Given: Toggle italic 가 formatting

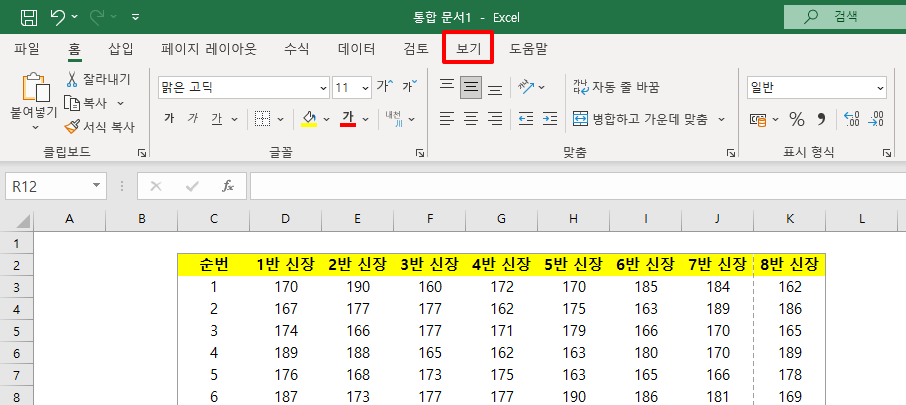Looking at the screenshot, I should 193,119.
